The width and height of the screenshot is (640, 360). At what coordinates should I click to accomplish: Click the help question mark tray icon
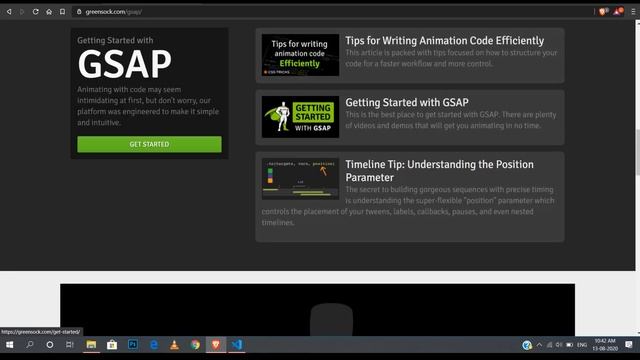point(527,345)
